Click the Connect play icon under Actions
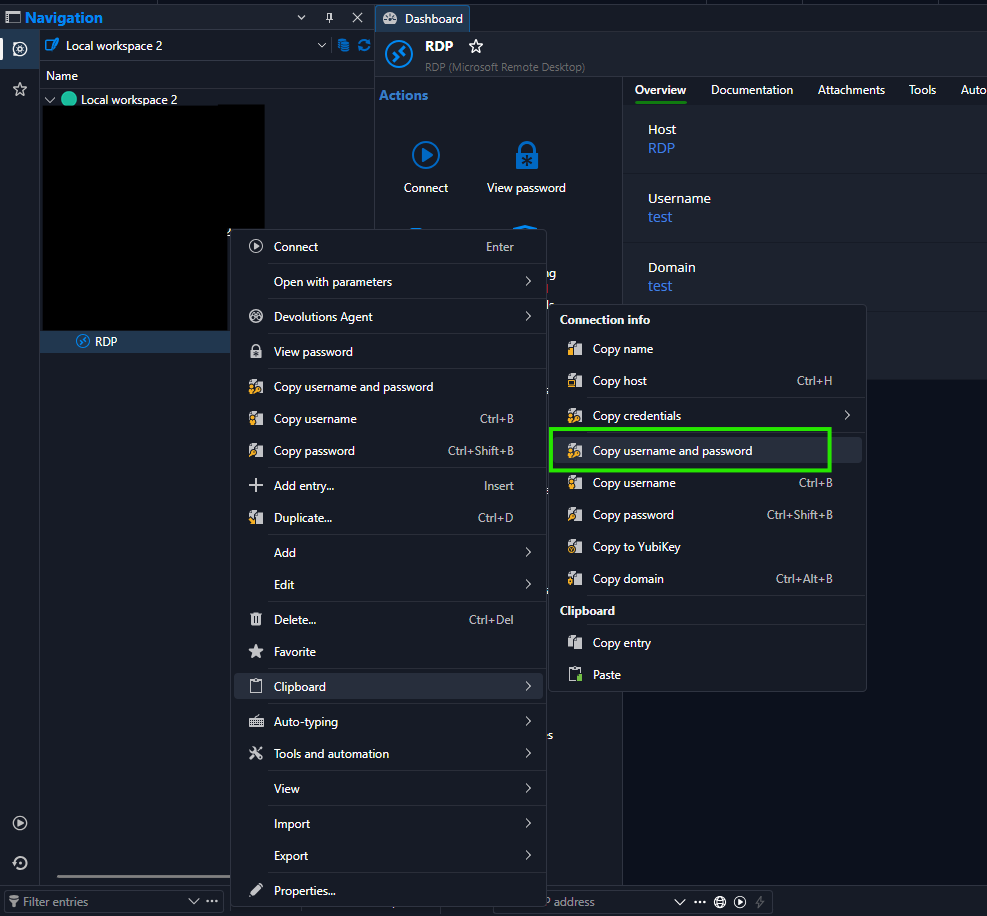Image resolution: width=987 pixels, height=916 pixels. coord(426,155)
